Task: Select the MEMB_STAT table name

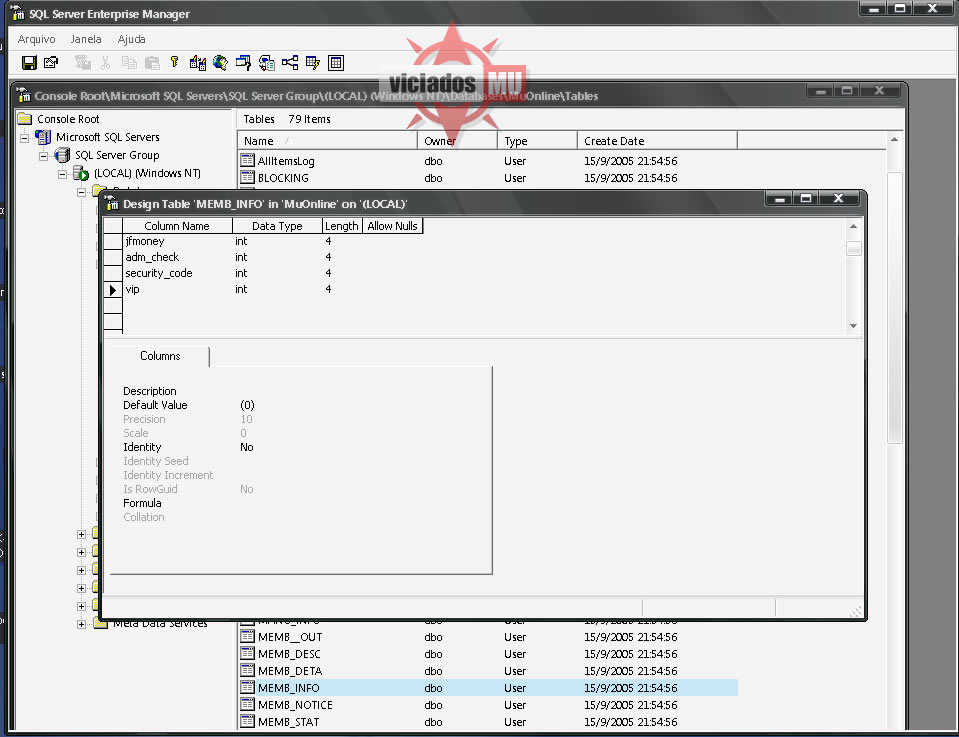Action: (288, 722)
